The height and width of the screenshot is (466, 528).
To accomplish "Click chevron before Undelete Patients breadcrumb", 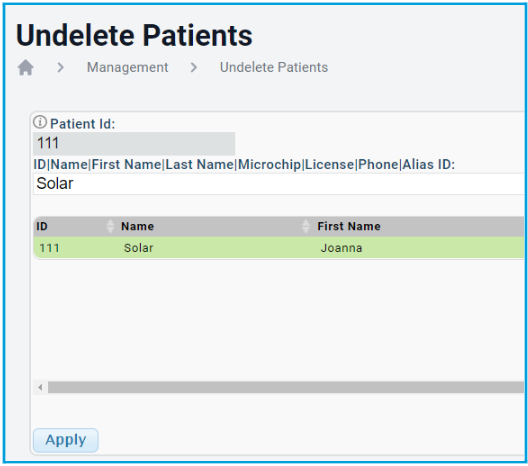I will point(194,67).
